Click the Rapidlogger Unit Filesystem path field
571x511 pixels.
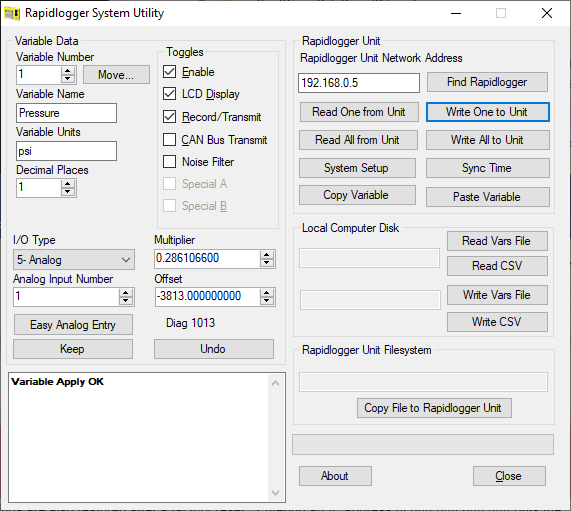pyautogui.click(x=423, y=382)
